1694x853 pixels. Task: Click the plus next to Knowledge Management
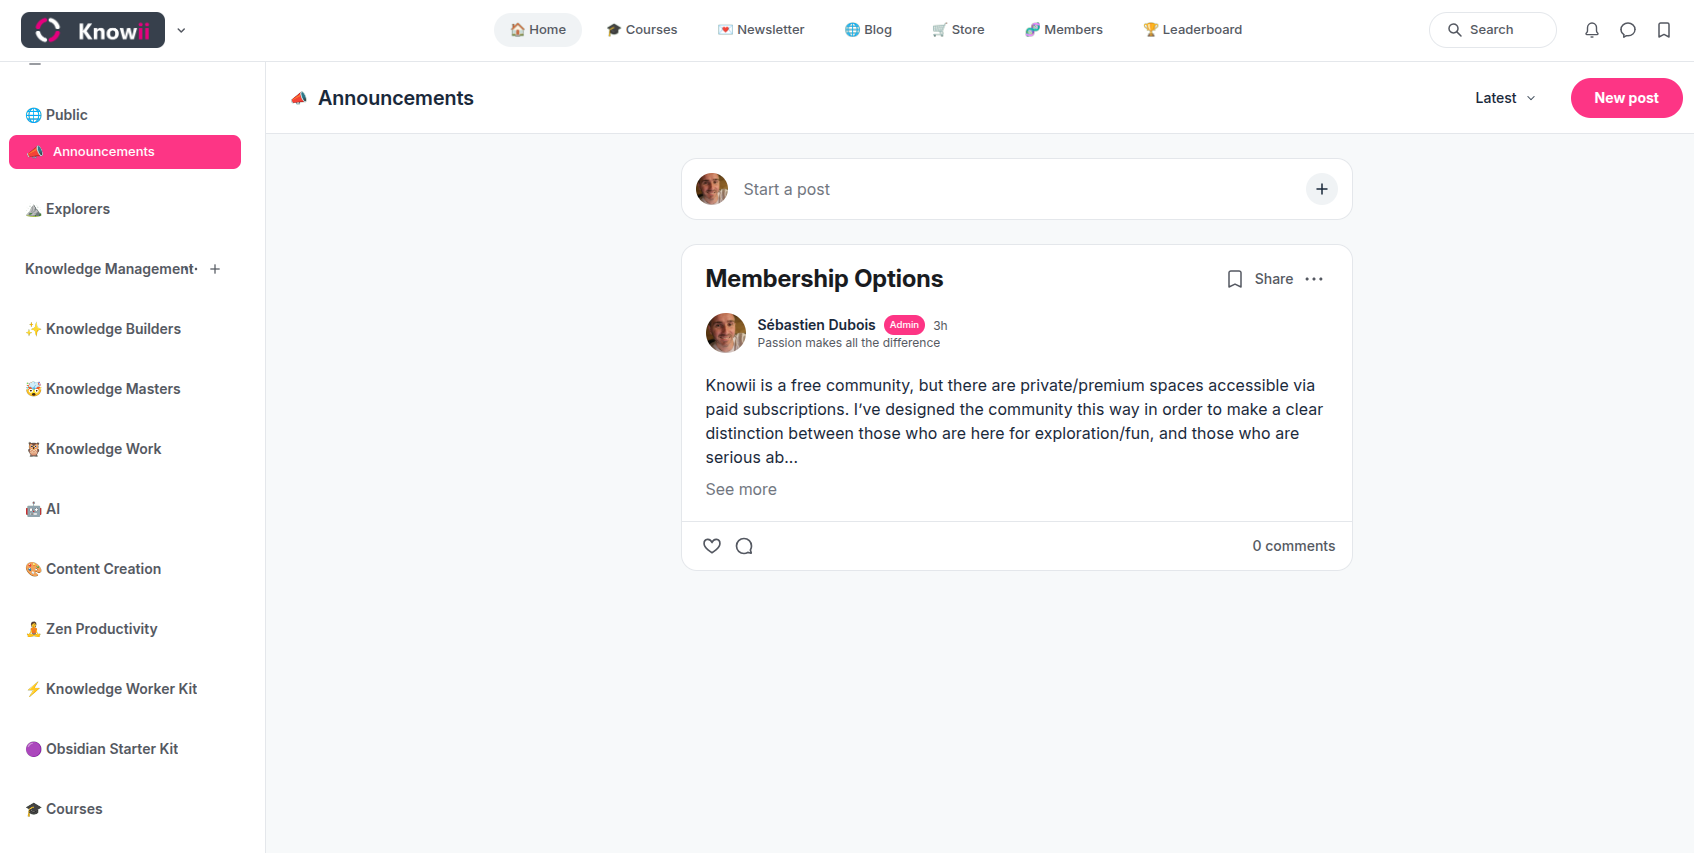click(215, 269)
